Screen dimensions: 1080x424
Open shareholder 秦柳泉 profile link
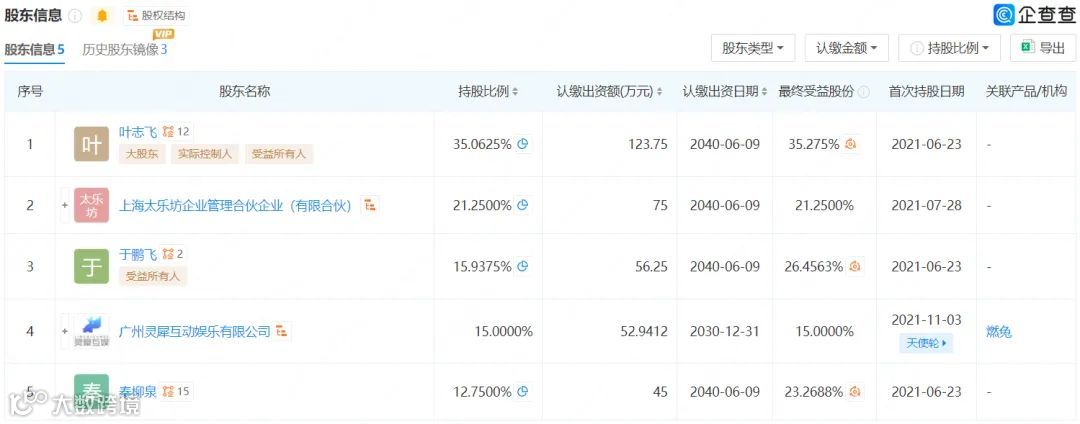(x=138, y=392)
